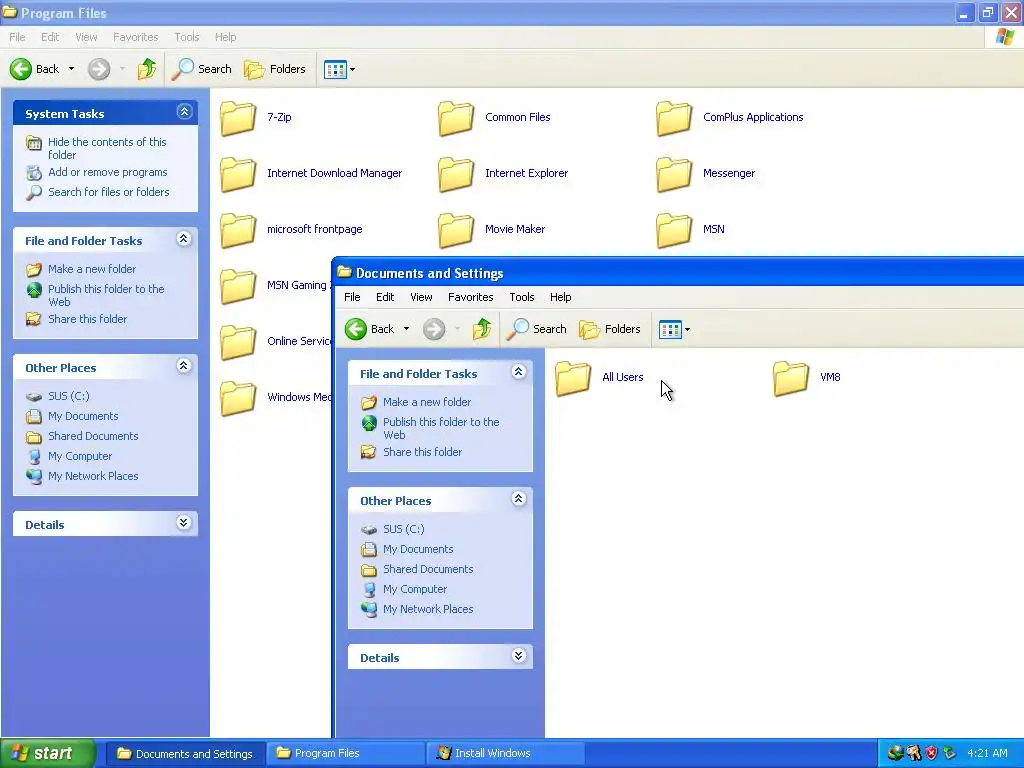Image resolution: width=1024 pixels, height=768 pixels.
Task: Select the MSN Gaming Zone folder icon
Action: coord(238,286)
